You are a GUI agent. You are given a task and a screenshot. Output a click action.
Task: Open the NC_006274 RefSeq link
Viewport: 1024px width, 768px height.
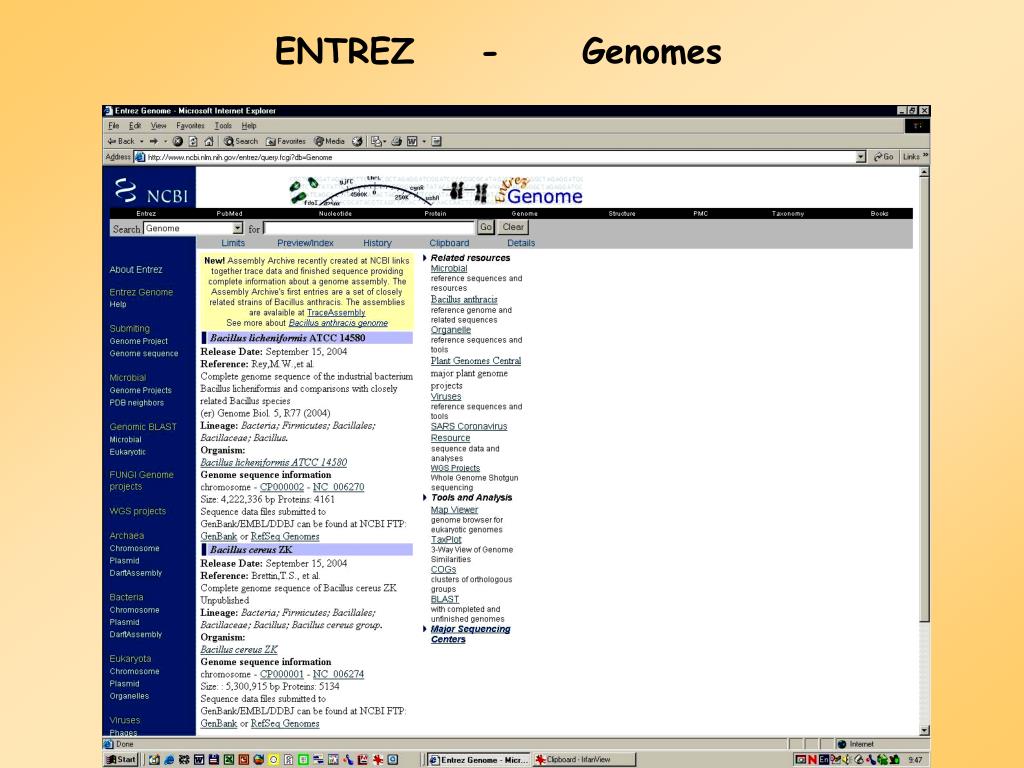[338, 675]
